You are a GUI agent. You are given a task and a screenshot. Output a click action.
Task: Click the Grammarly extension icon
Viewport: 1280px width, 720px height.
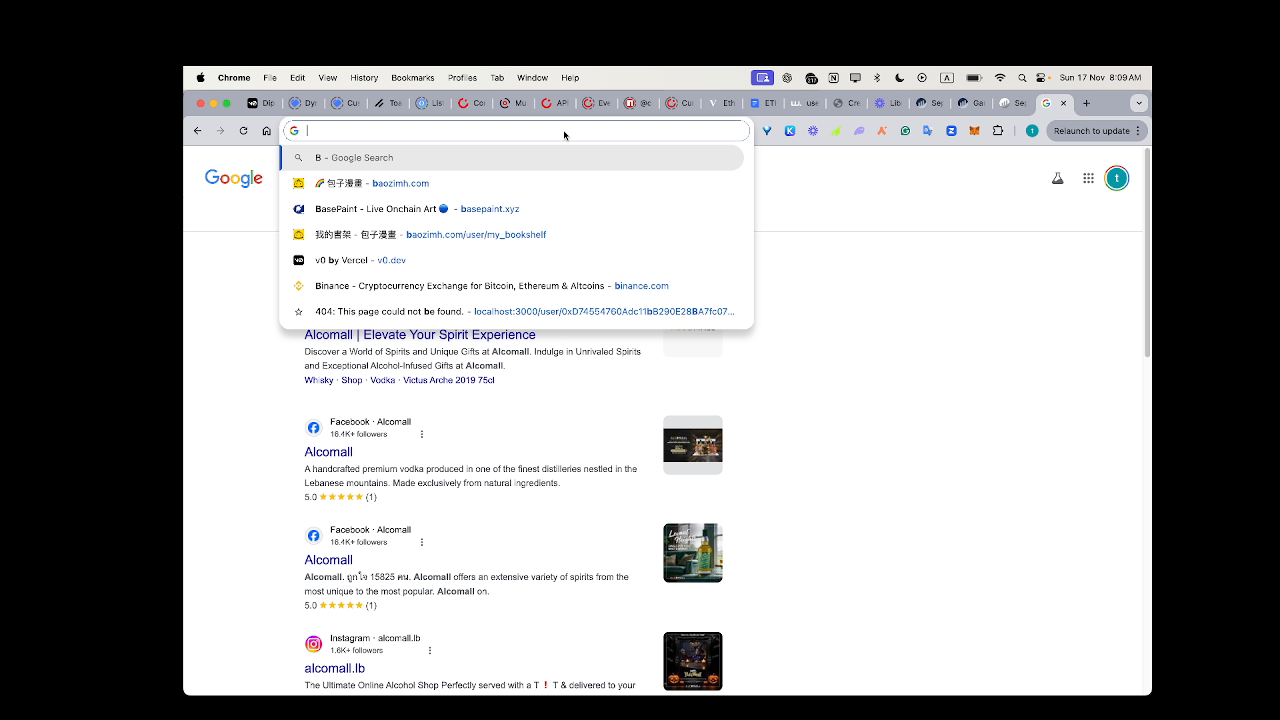tap(905, 131)
